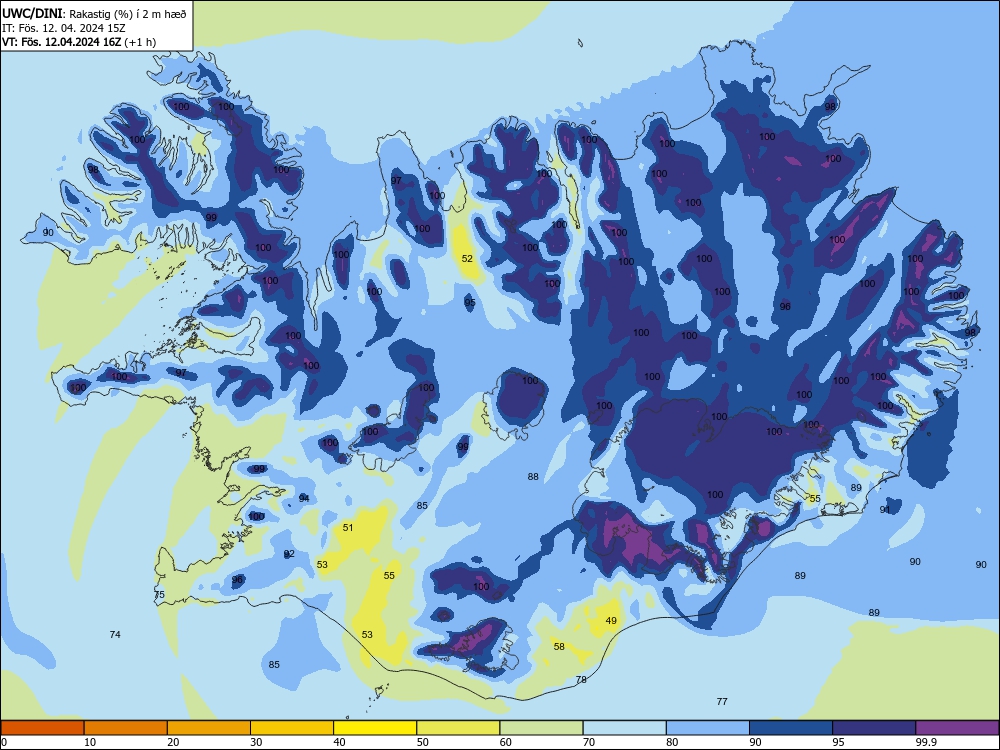Click the coastal humidity value 75
Viewport: 1000px width, 750px height.
click(x=159, y=594)
